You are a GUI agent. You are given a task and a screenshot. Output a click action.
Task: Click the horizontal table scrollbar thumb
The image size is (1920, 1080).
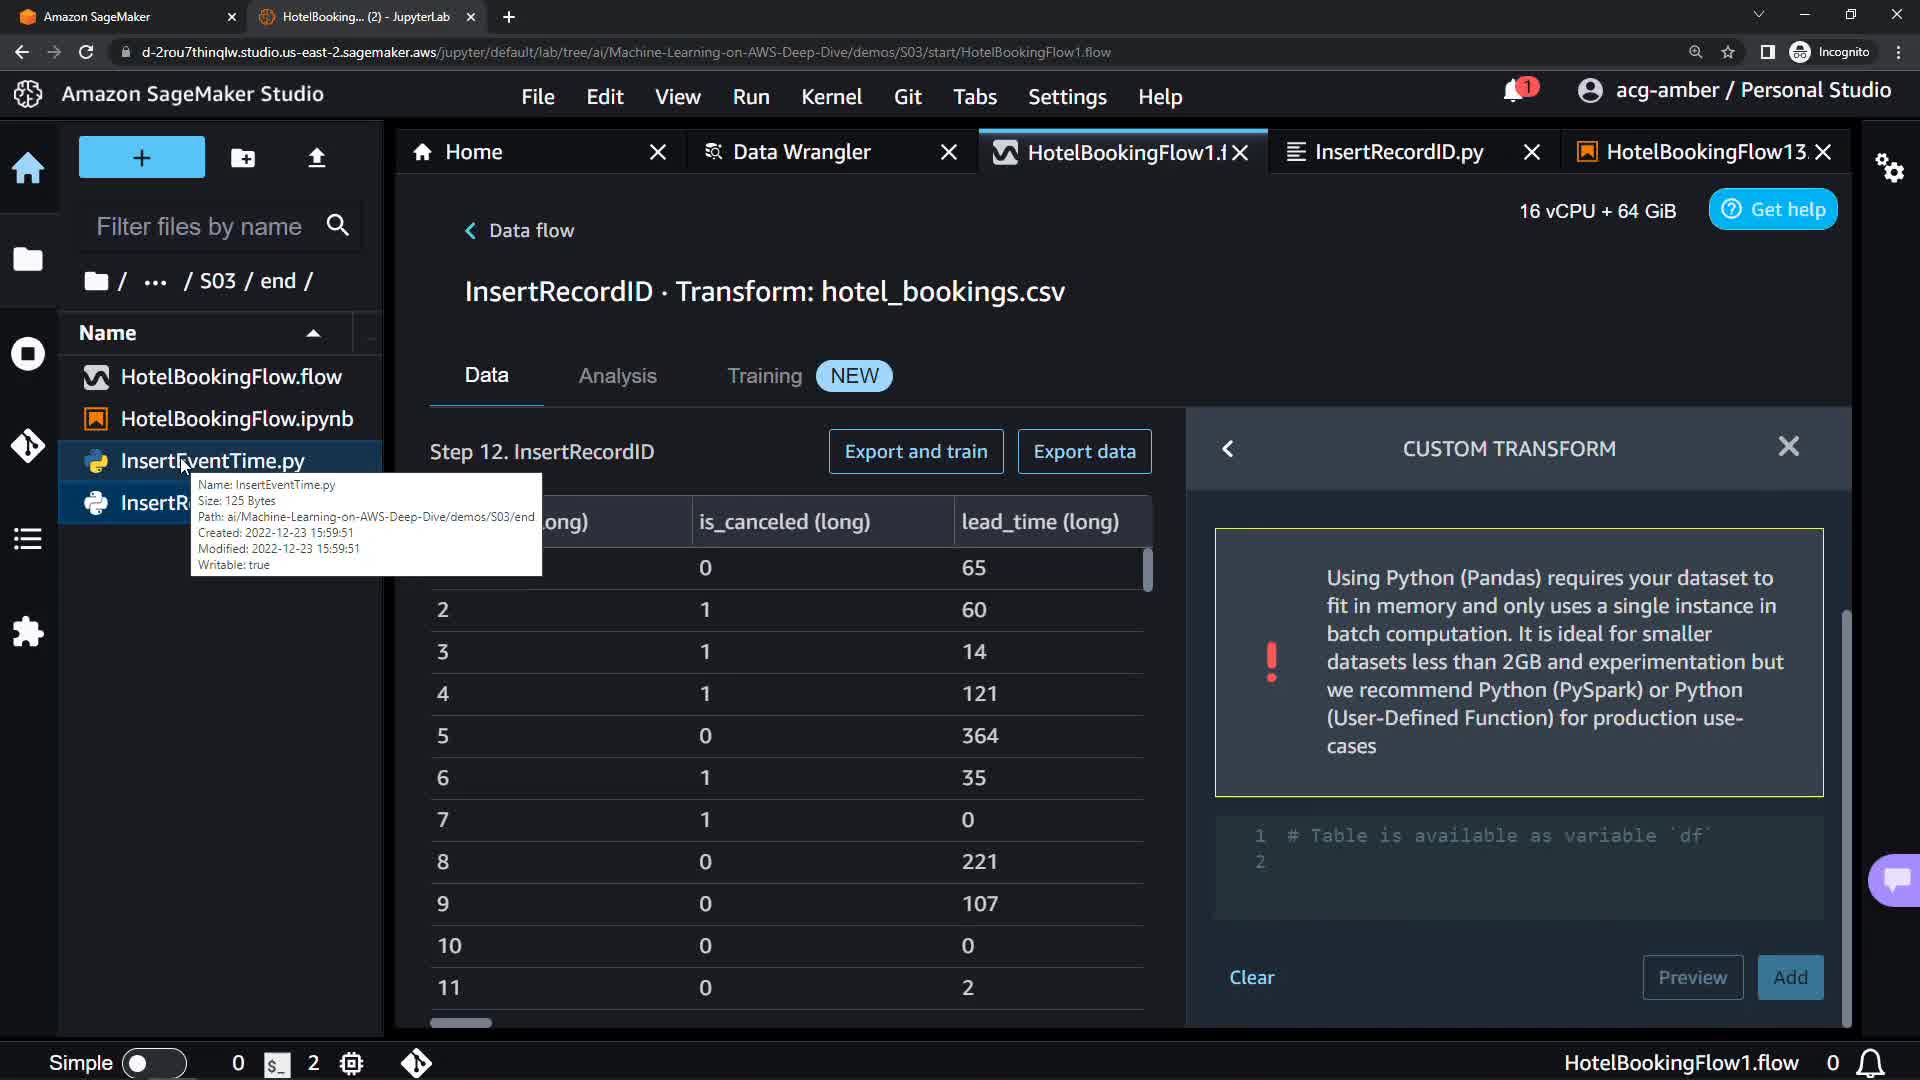tap(461, 1023)
